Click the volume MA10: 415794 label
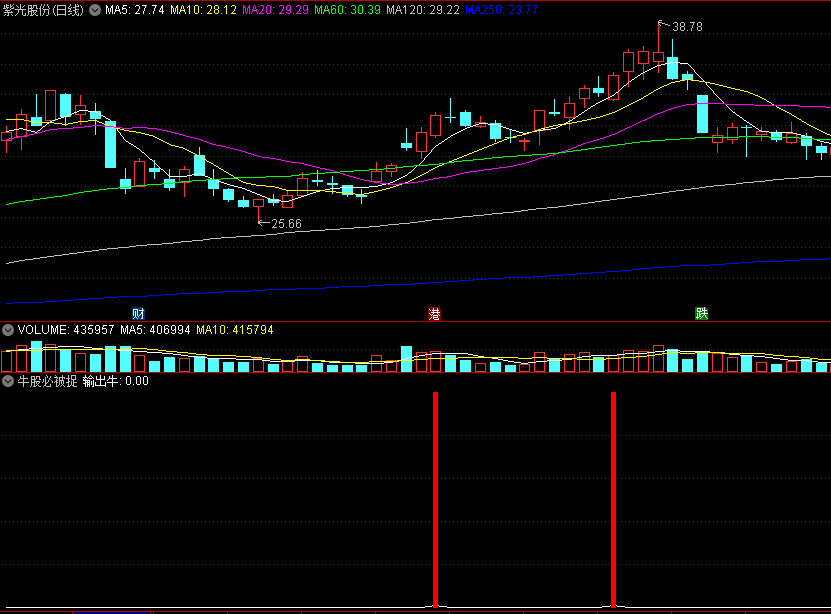This screenshot has width=831, height=614. pos(235,330)
